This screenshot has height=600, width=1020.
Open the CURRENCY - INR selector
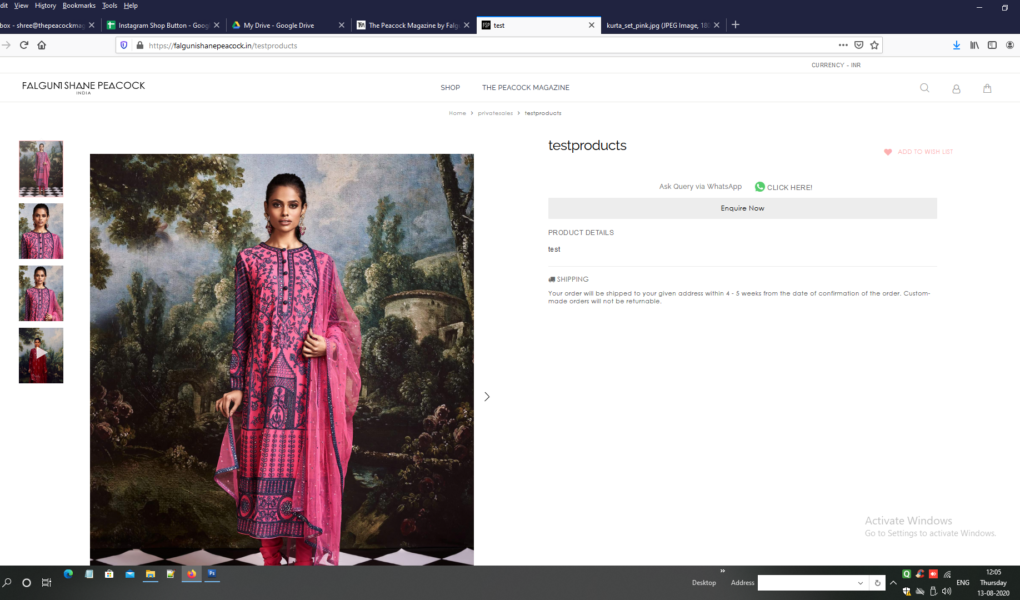(836, 65)
